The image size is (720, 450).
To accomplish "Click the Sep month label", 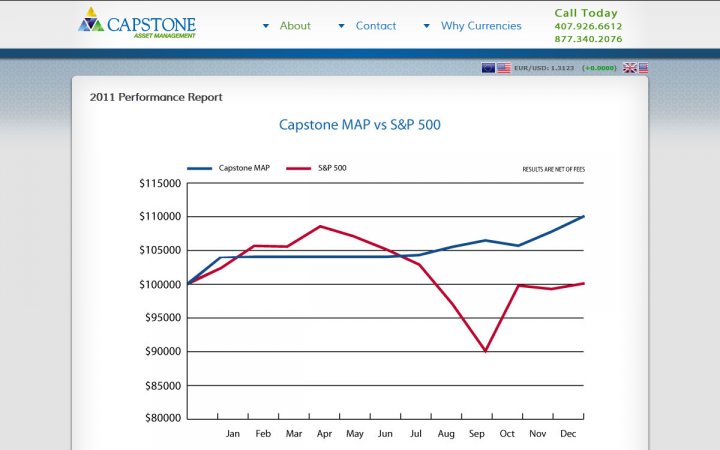I will click(x=477, y=434).
